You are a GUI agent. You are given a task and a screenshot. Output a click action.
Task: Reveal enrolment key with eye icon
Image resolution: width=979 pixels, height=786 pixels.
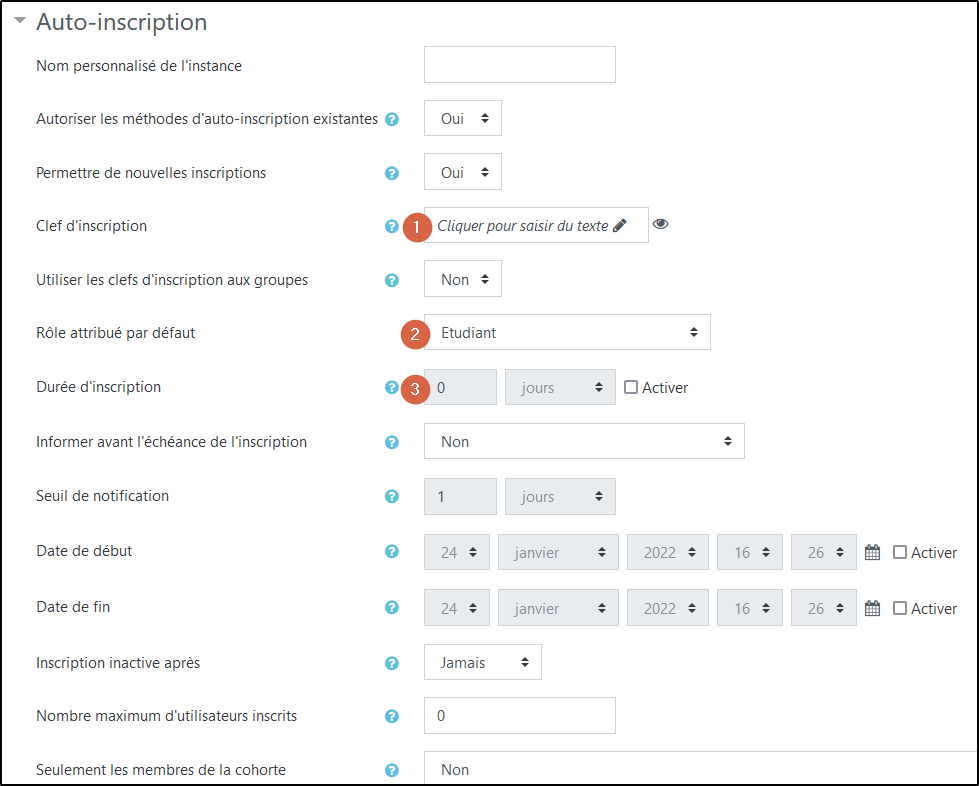660,224
